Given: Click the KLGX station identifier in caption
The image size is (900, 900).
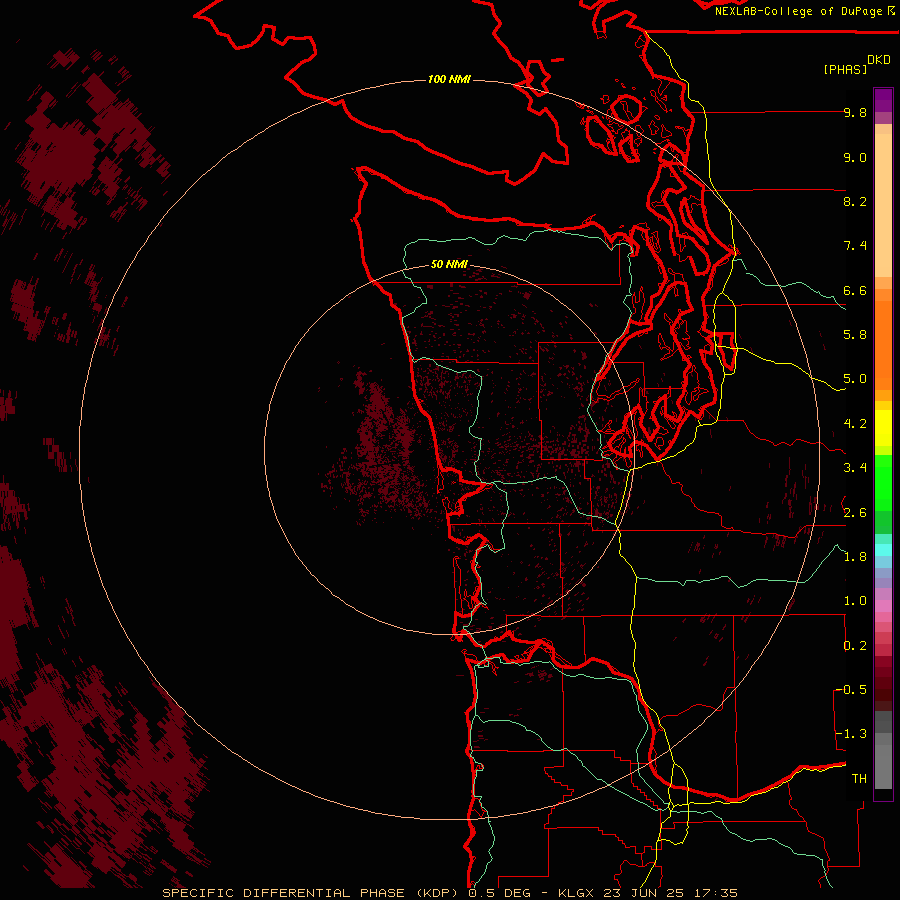Looking at the screenshot, I should (575, 893).
